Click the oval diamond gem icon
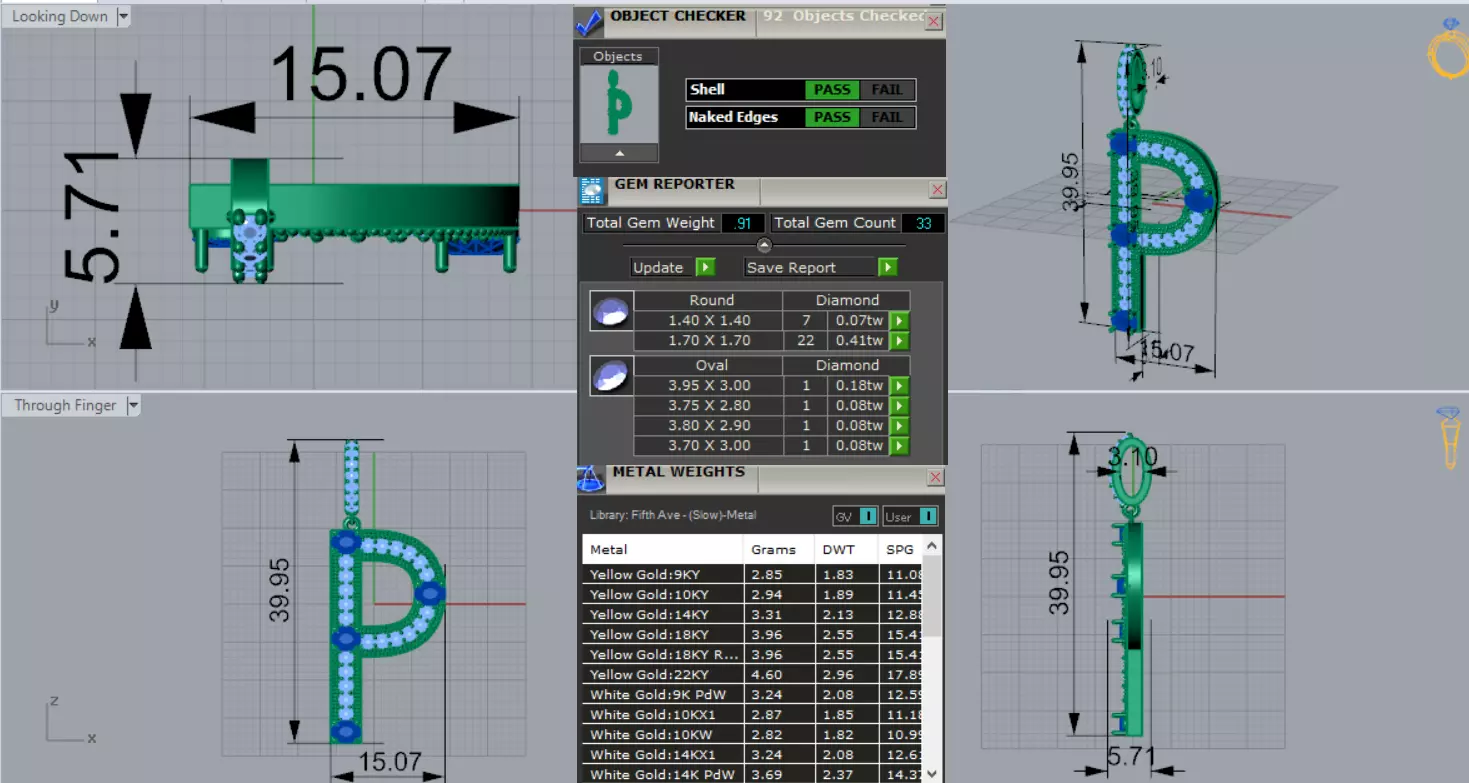1469x783 pixels. coord(611,376)
